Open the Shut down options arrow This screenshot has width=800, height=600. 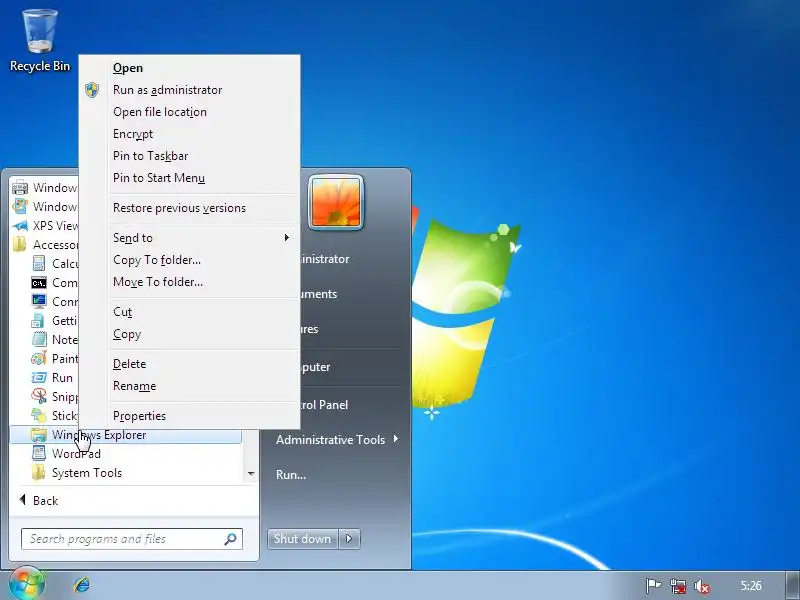pos(349,539)
